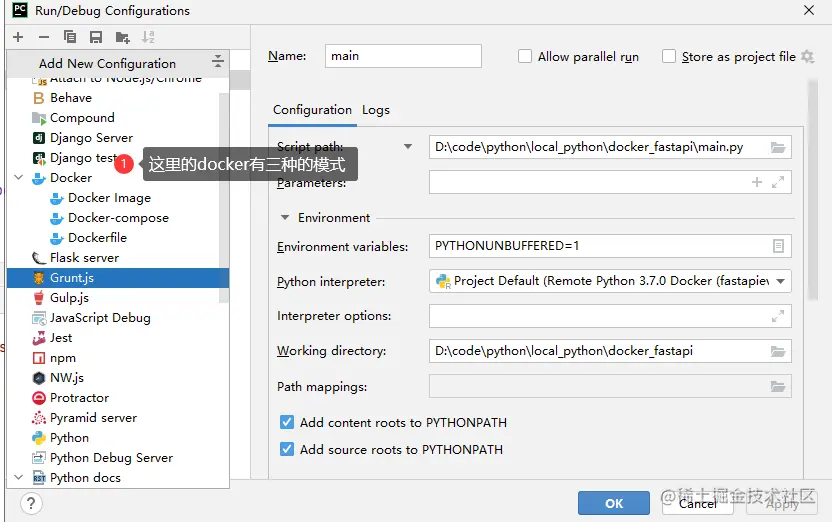Click the configuration type list scrollbar
Viewport: 832px width, 522px height.
tap(224, 197)
